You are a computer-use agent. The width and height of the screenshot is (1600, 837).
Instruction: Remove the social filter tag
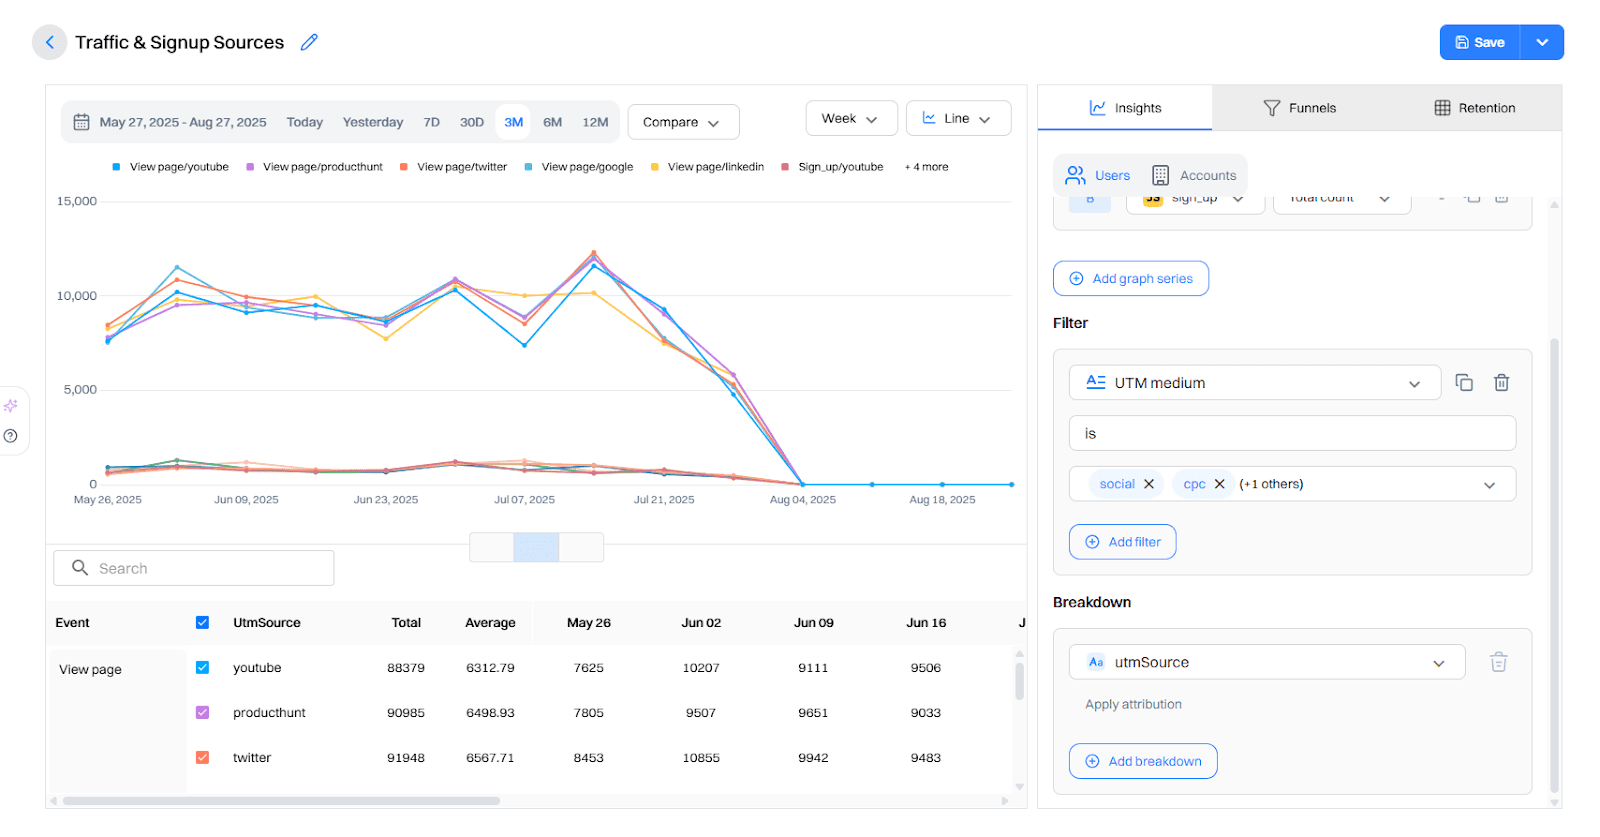[1149, 484]
